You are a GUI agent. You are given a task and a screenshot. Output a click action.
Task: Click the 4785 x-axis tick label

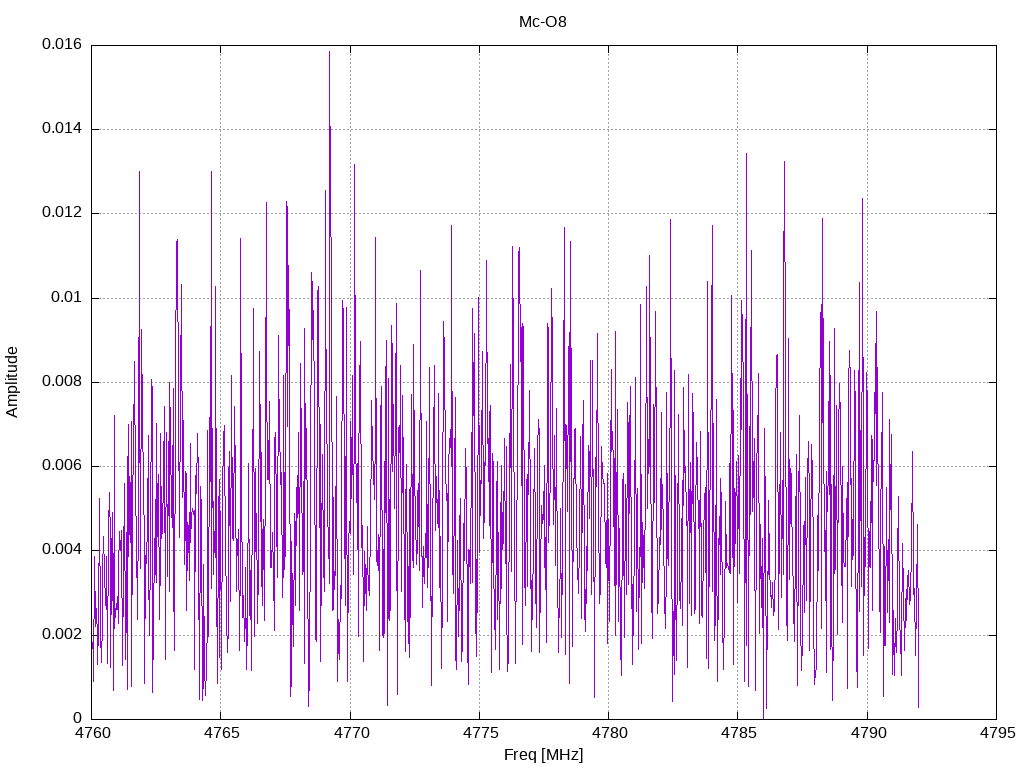[x=739, y=733]
